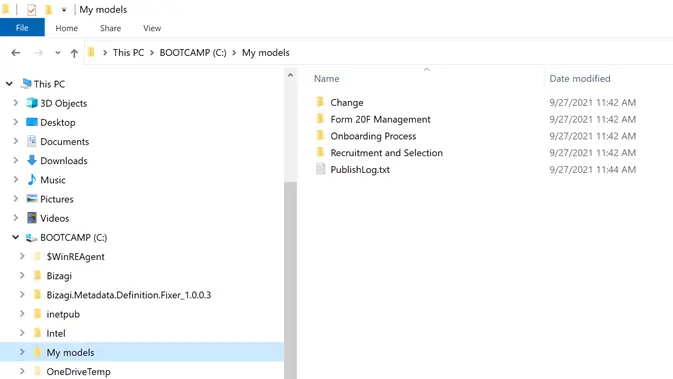Expand the My models tree node
The image size is (673, 379).
click(x=22, y=352)
